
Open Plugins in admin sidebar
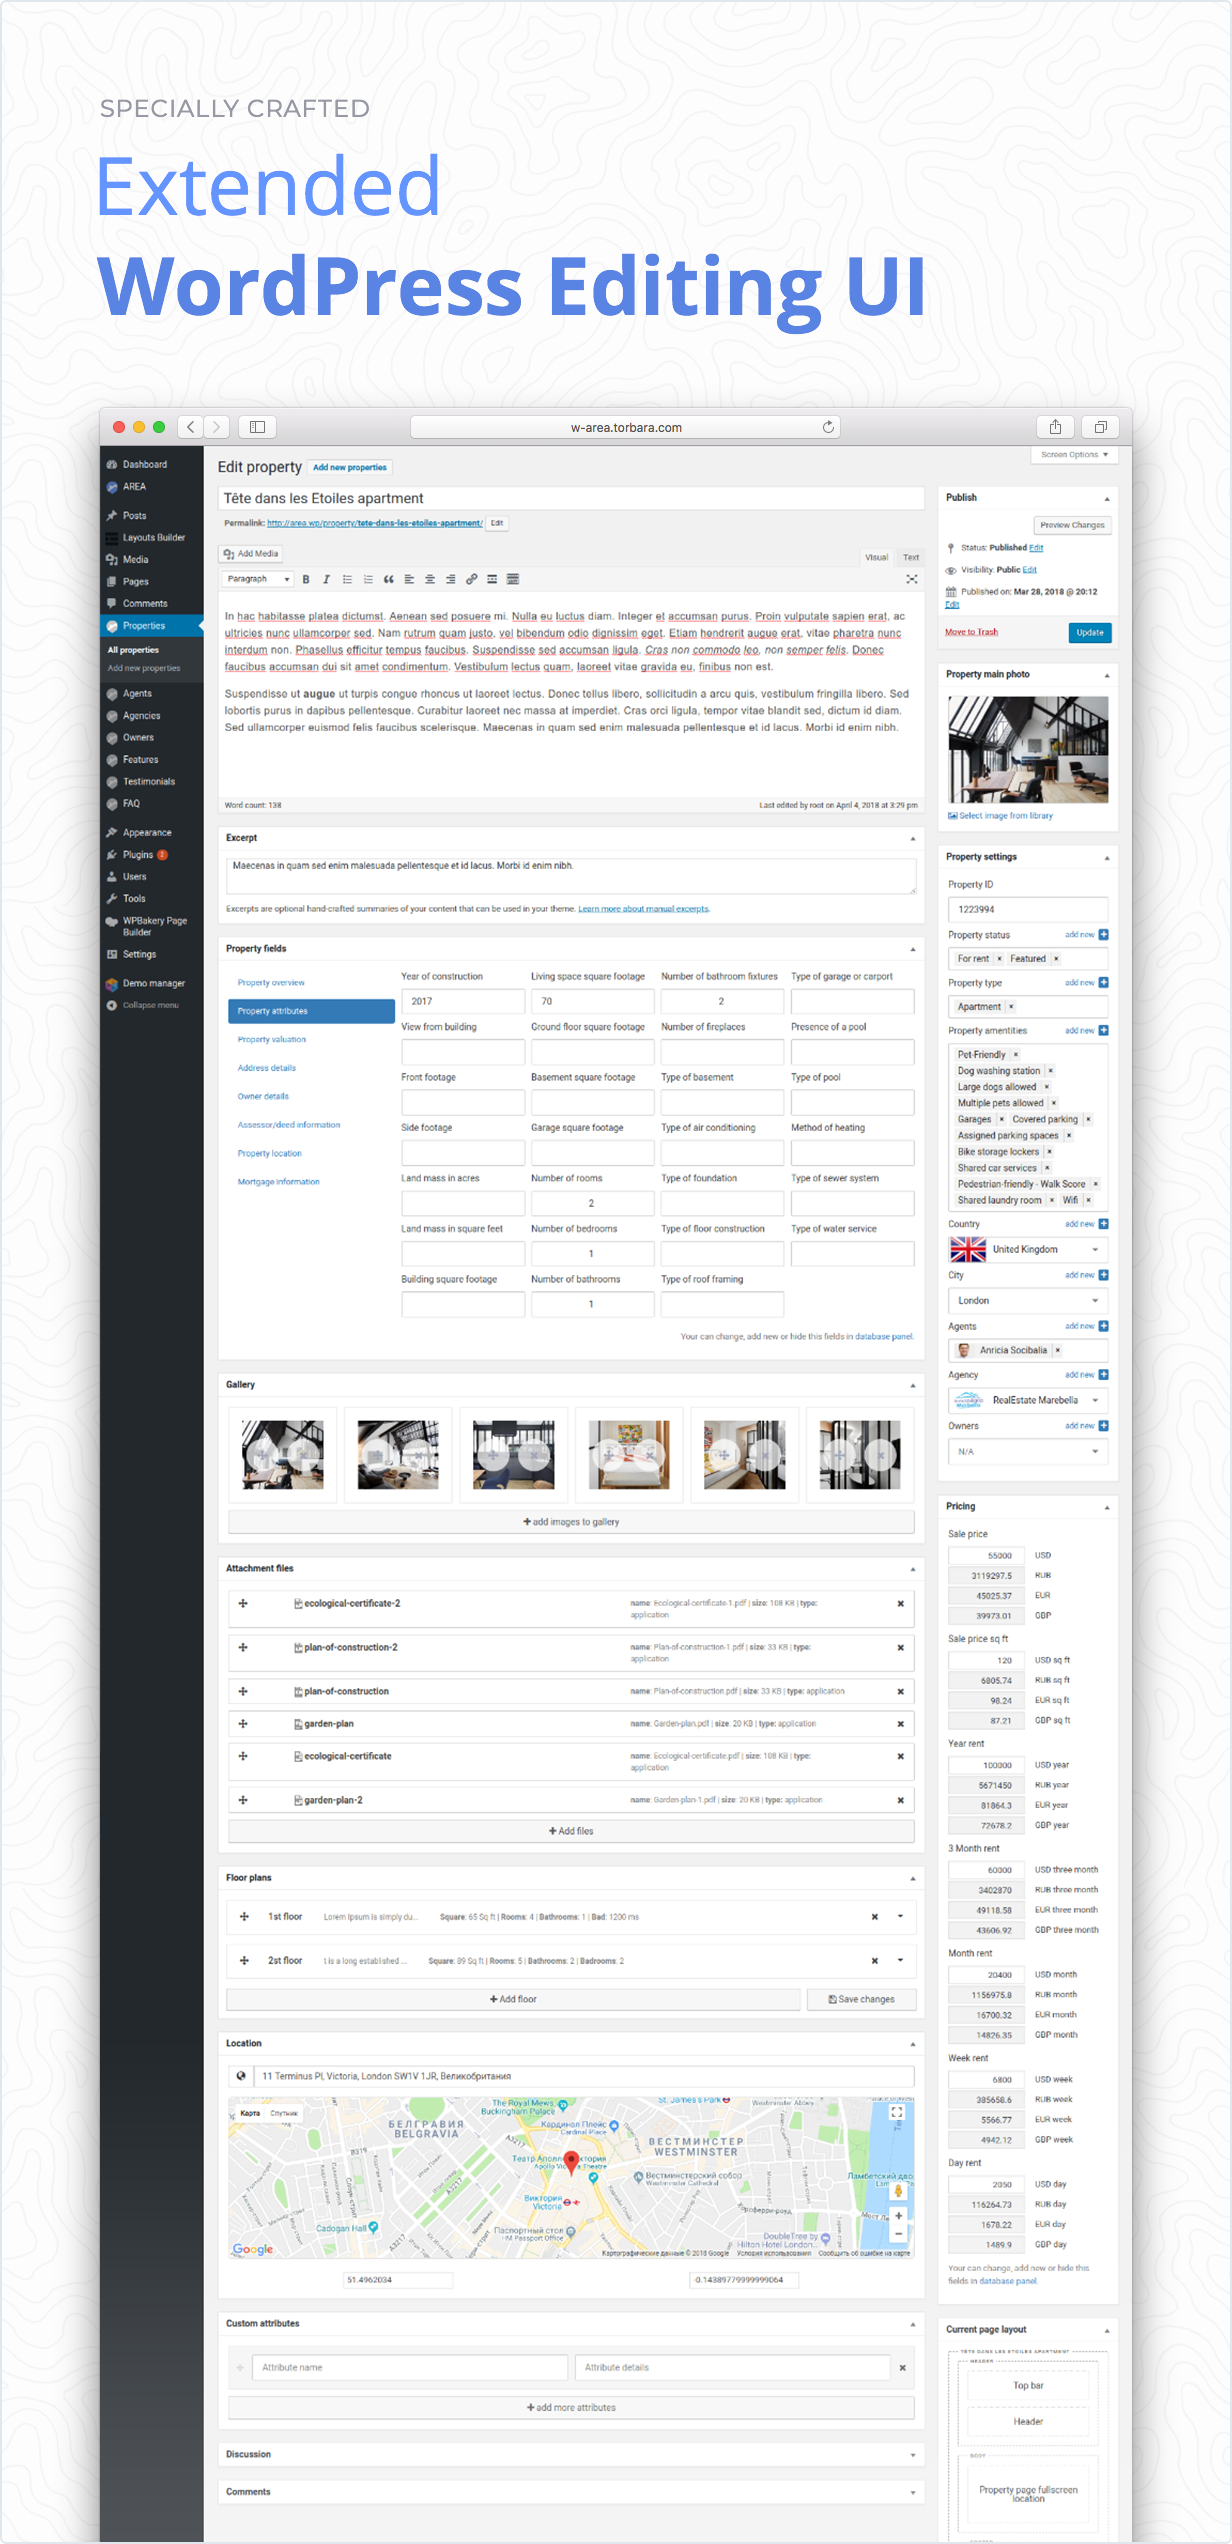[138, 855]
